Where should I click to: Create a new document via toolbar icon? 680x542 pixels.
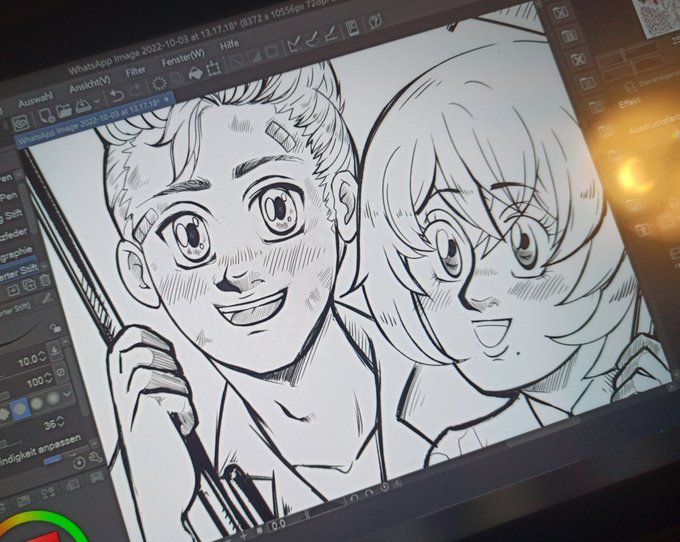click(46, 116)
